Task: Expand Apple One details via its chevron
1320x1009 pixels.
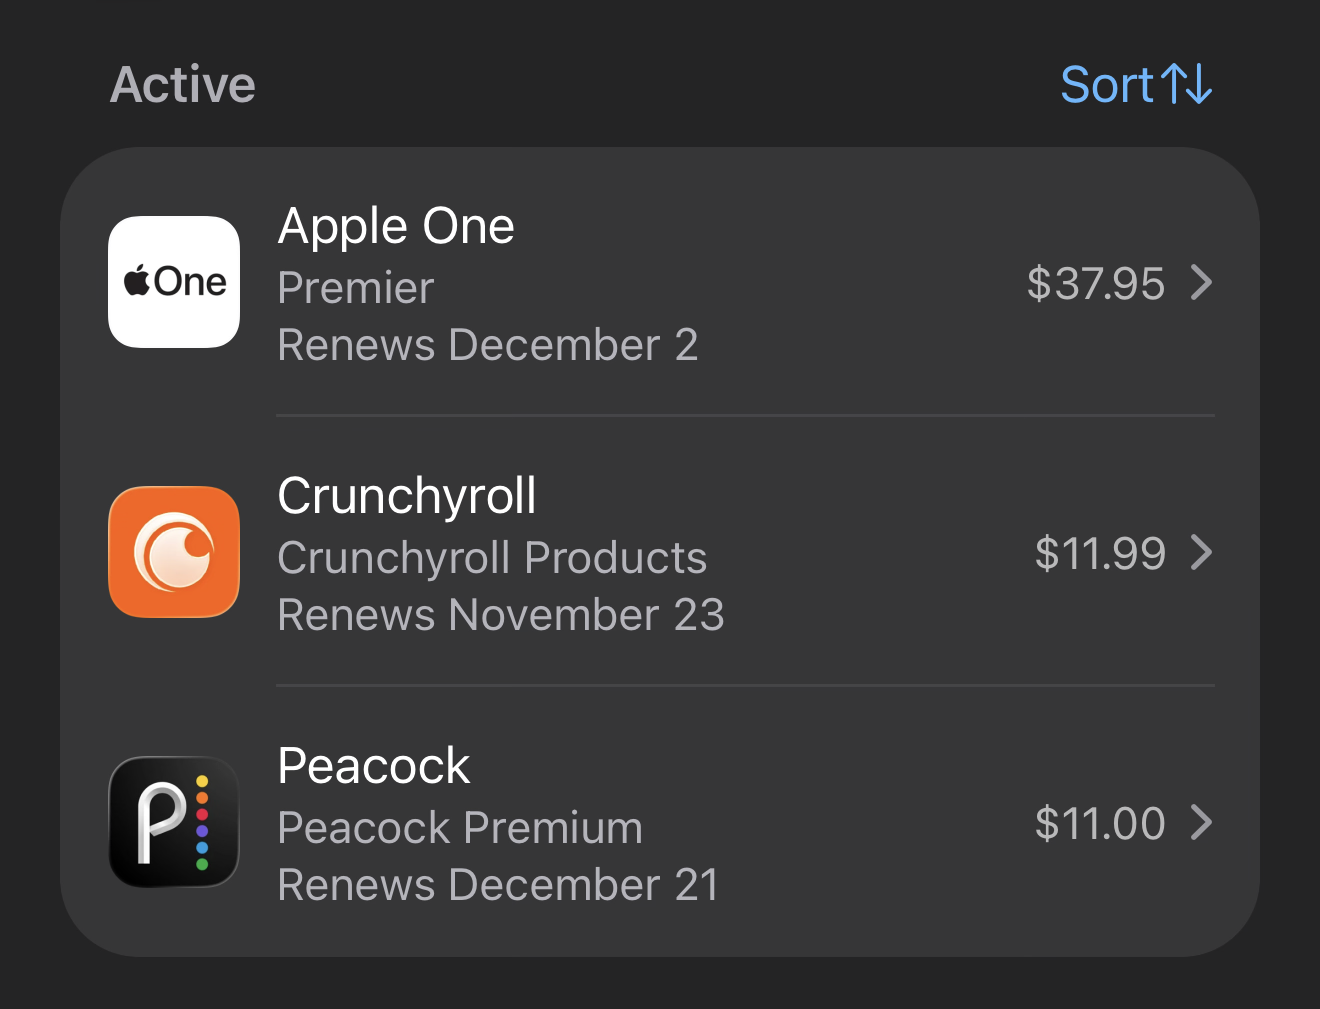Action: (1201, 283)
